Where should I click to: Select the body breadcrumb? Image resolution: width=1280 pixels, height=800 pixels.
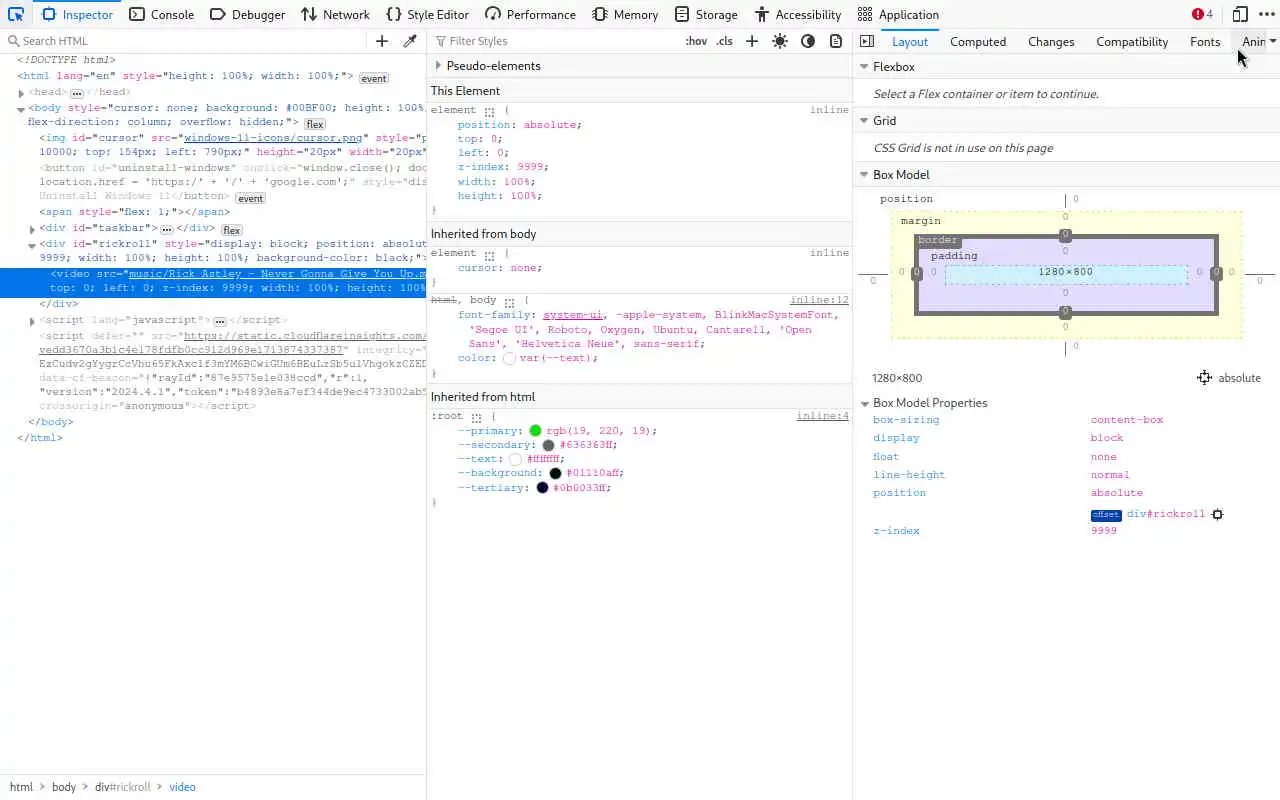click(x=64, y=787)
